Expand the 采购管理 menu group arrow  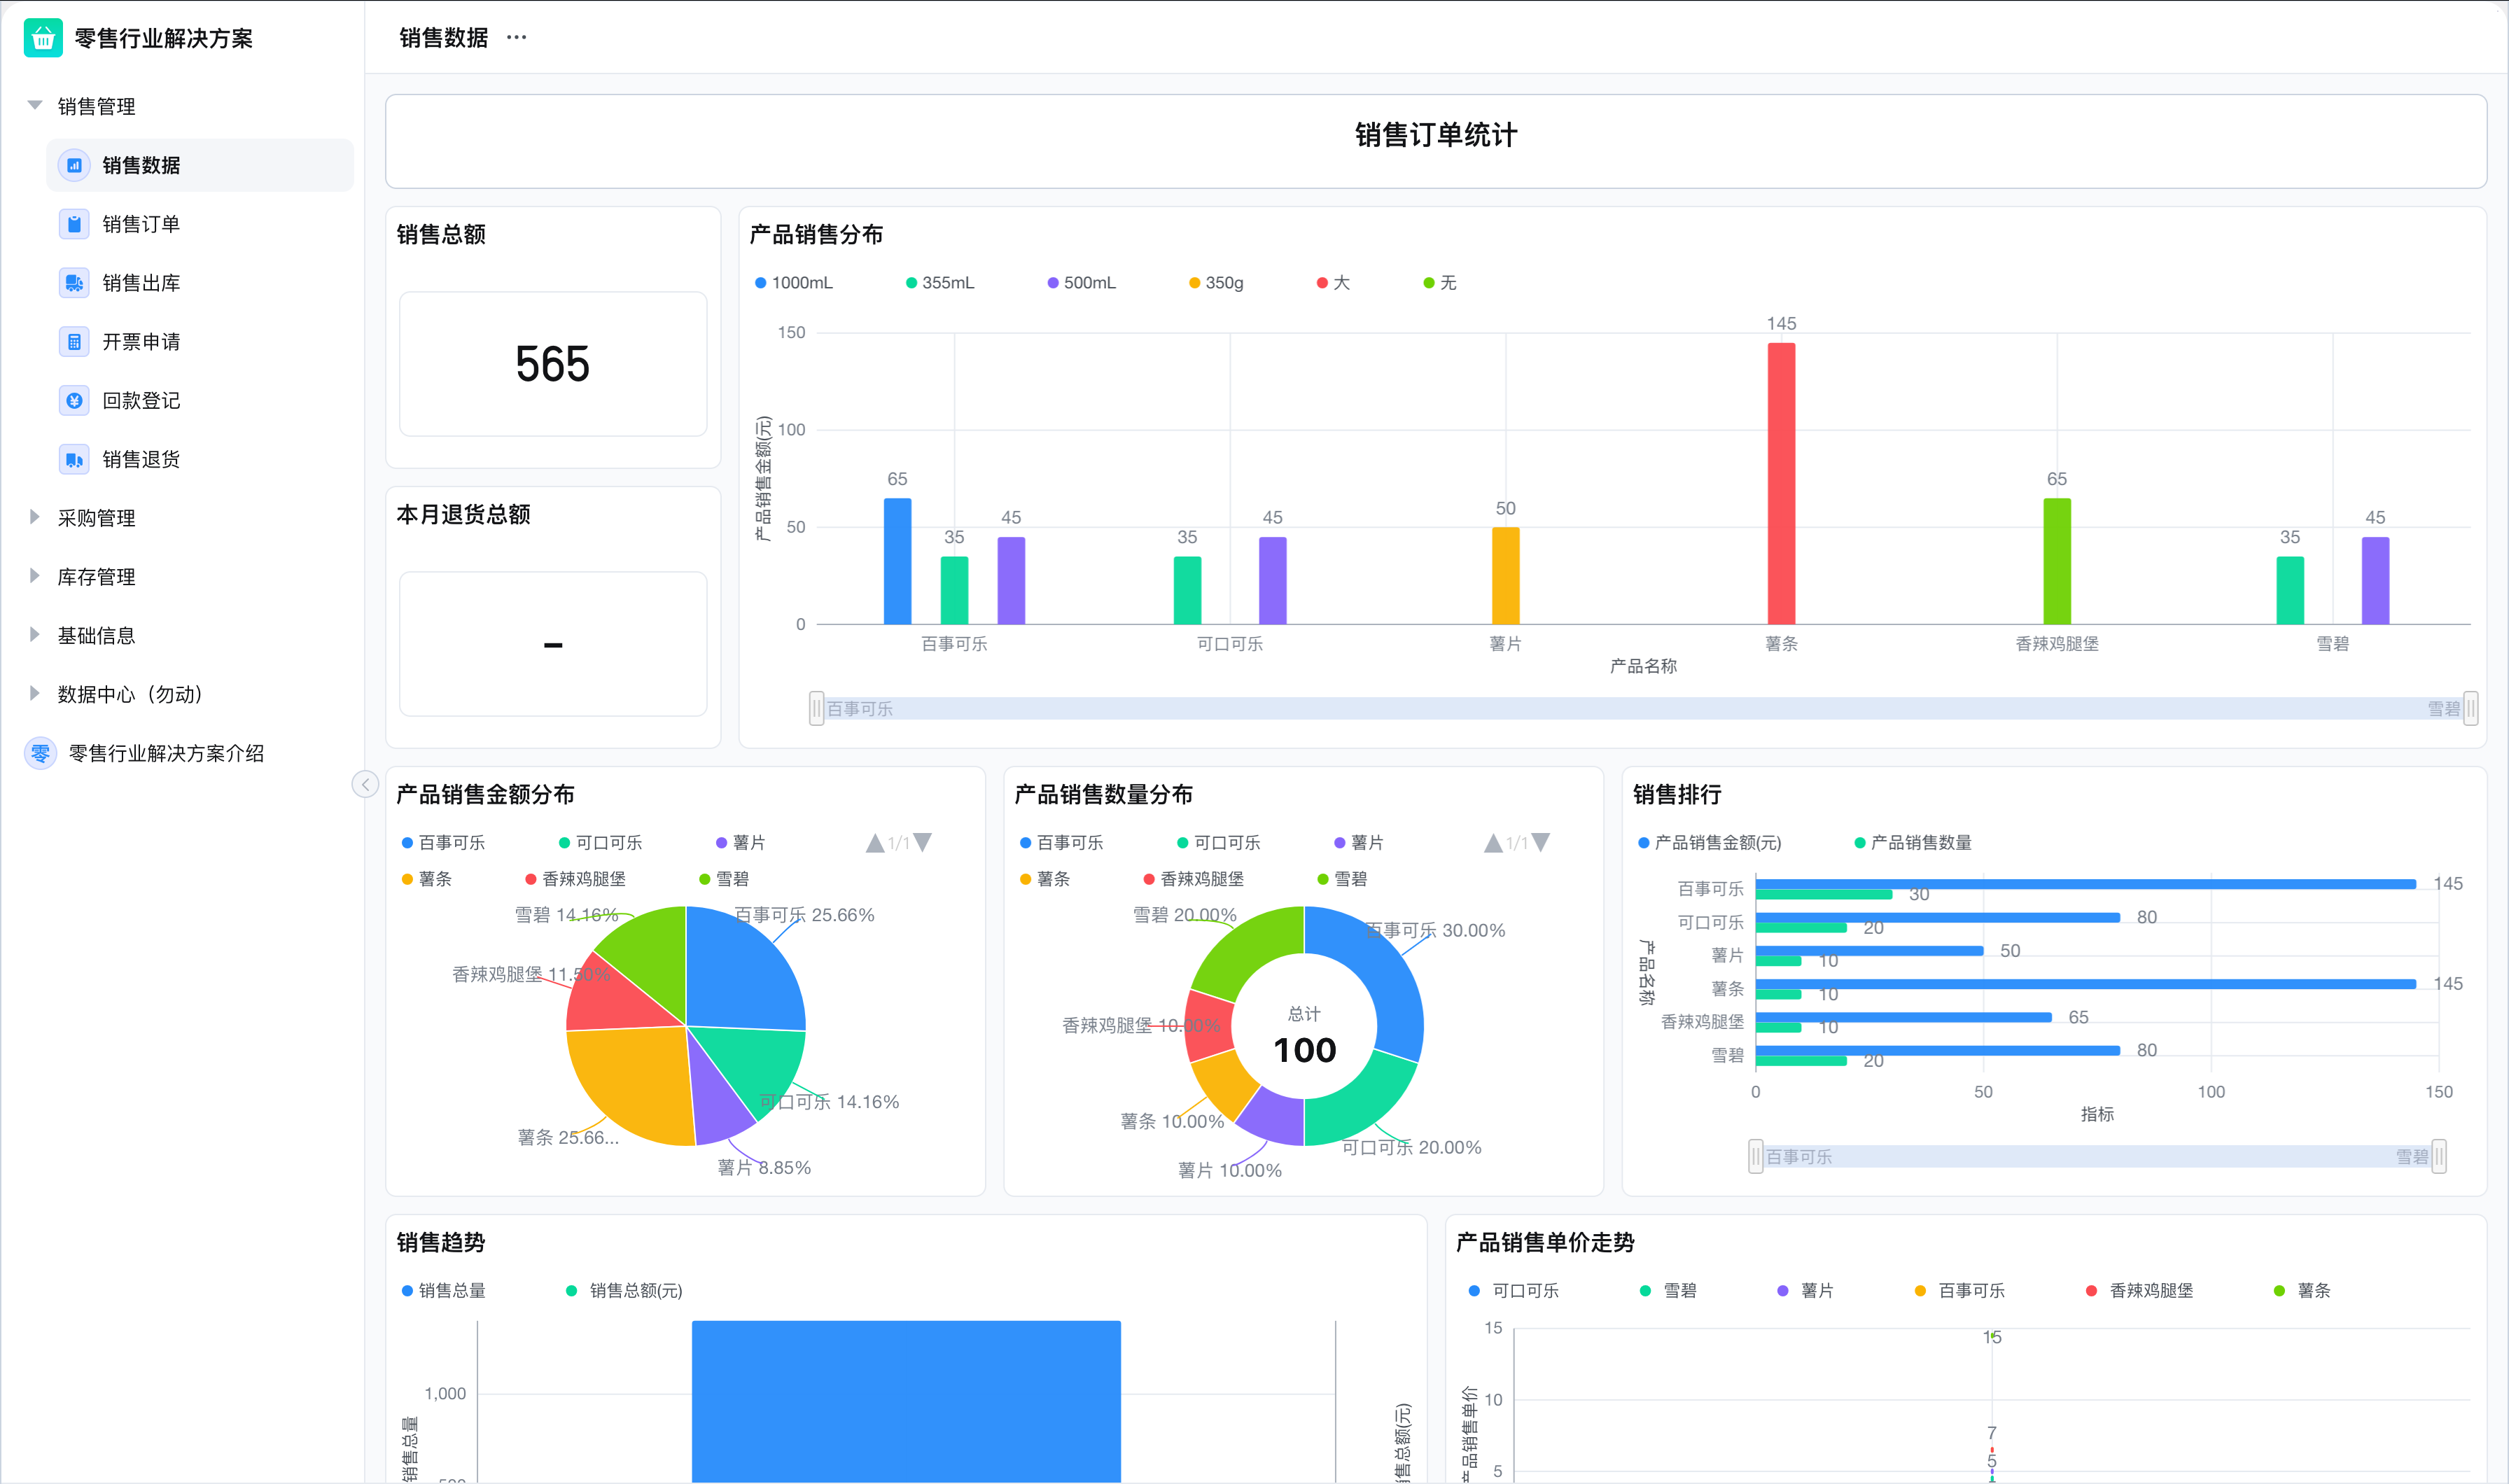click(x=35, y=517)
